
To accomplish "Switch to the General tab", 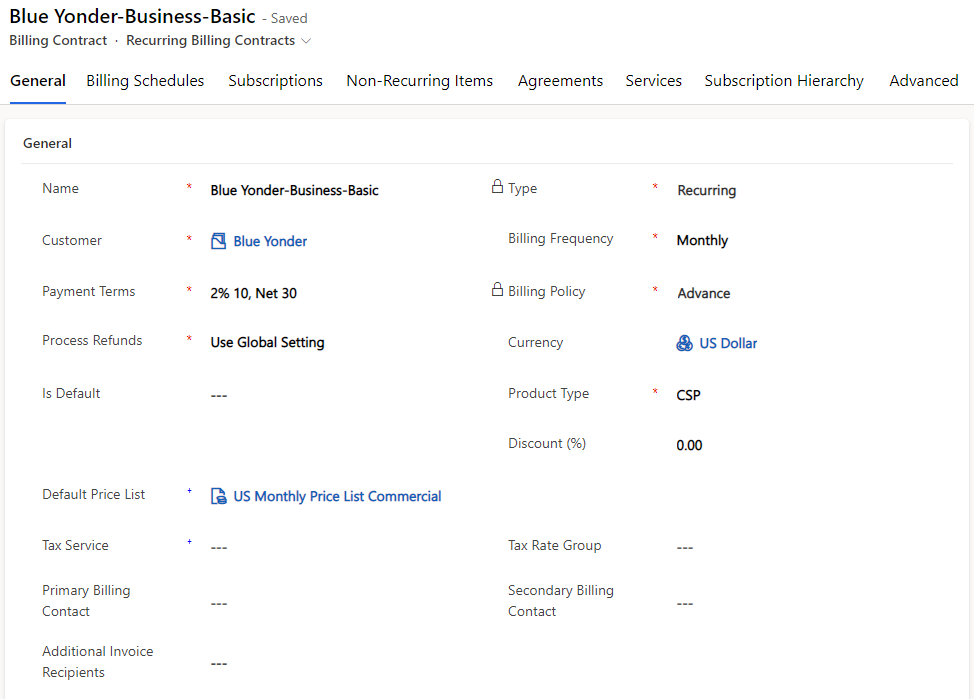I will 38,81.
